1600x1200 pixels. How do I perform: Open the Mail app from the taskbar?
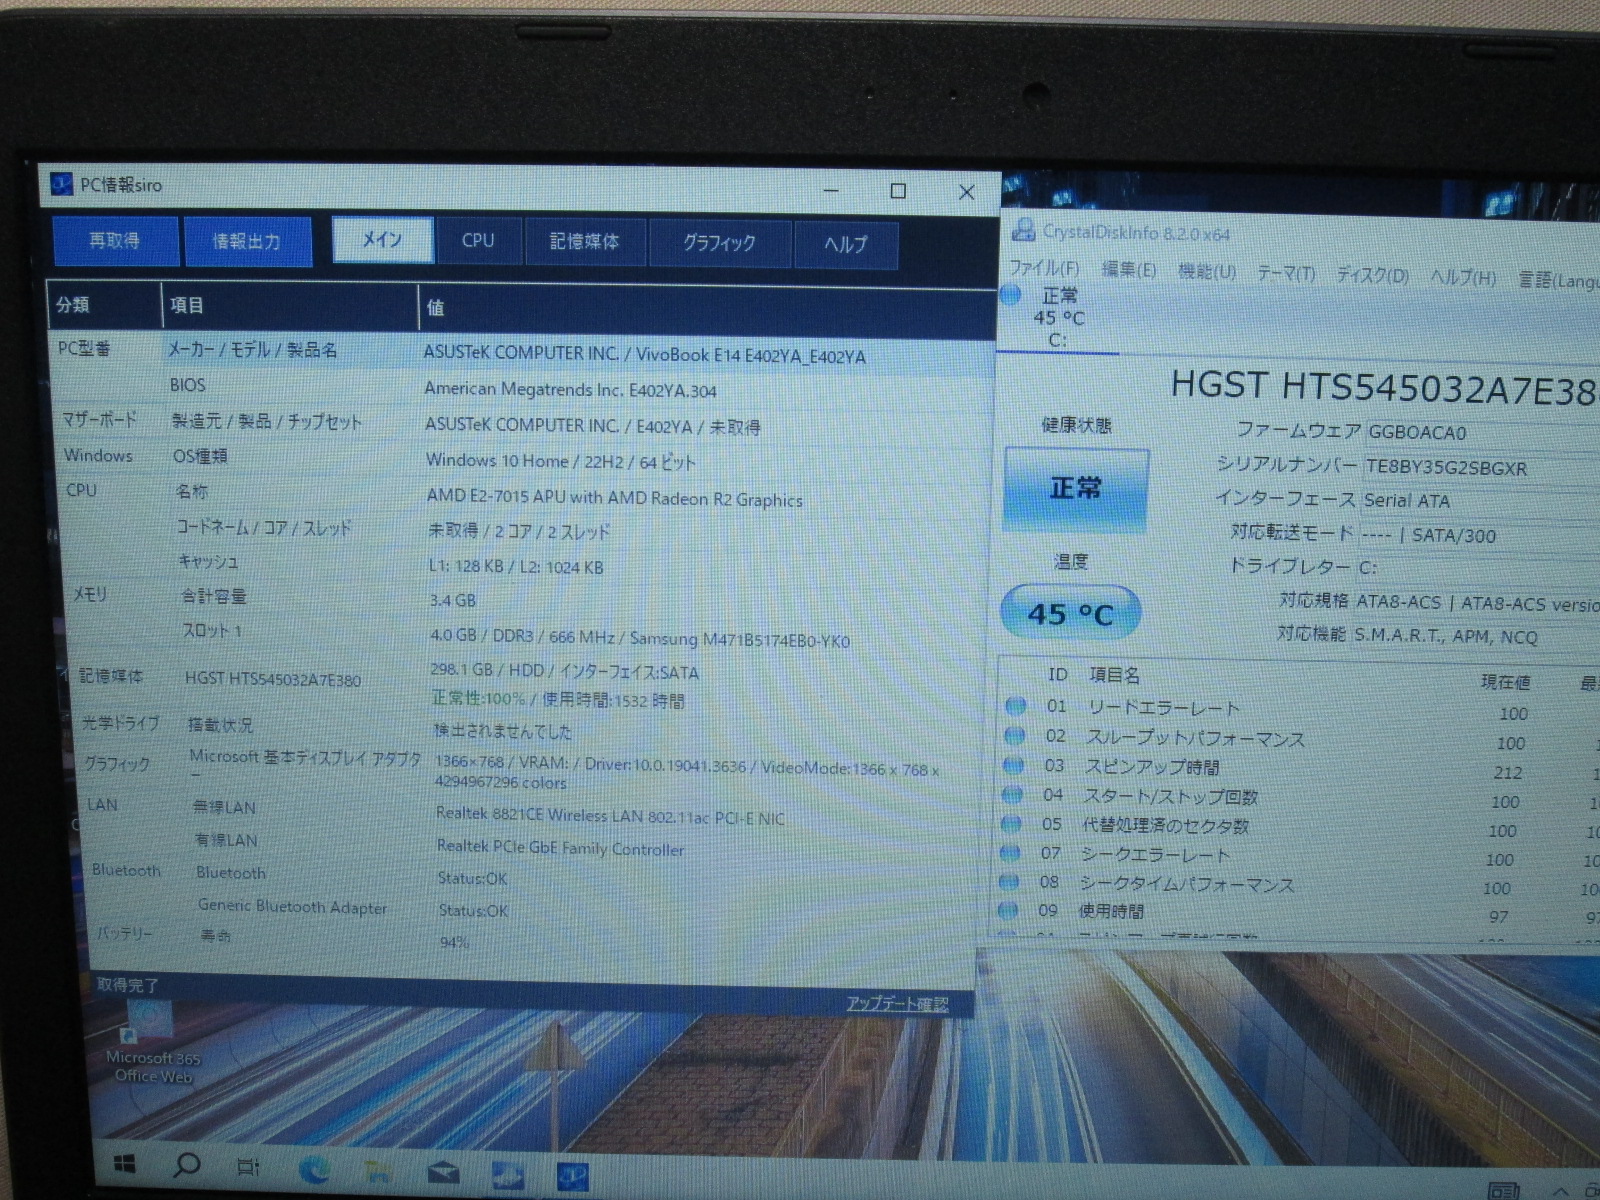[x=443, y=1173]
